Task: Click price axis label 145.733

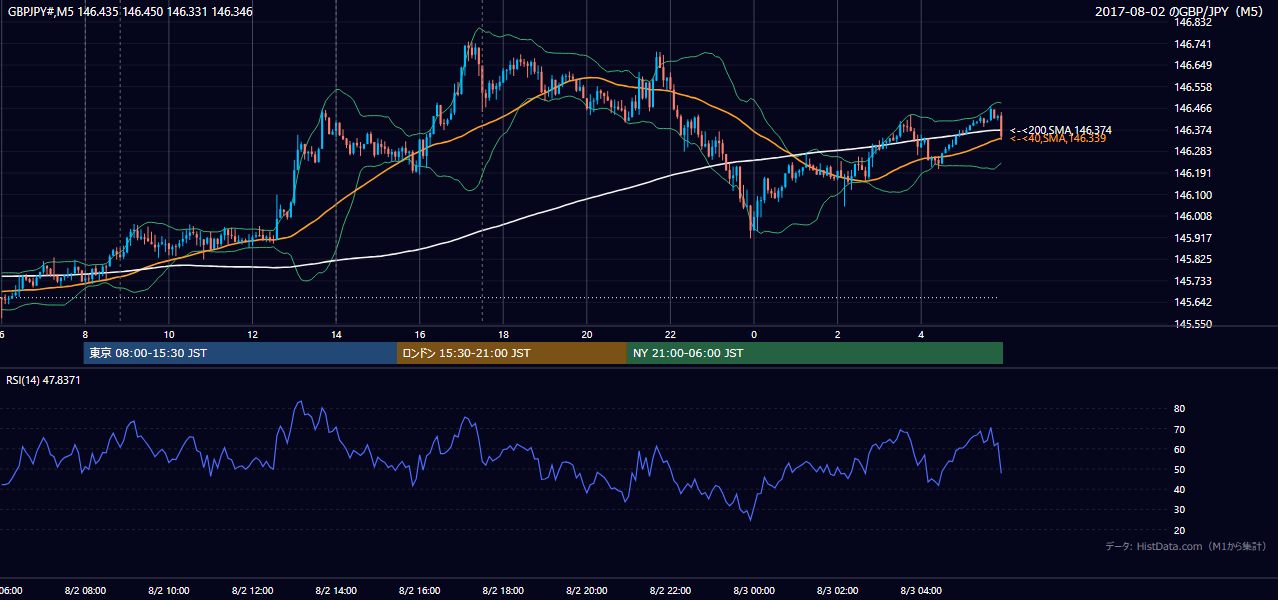Action: click(x=1192, y=282)
